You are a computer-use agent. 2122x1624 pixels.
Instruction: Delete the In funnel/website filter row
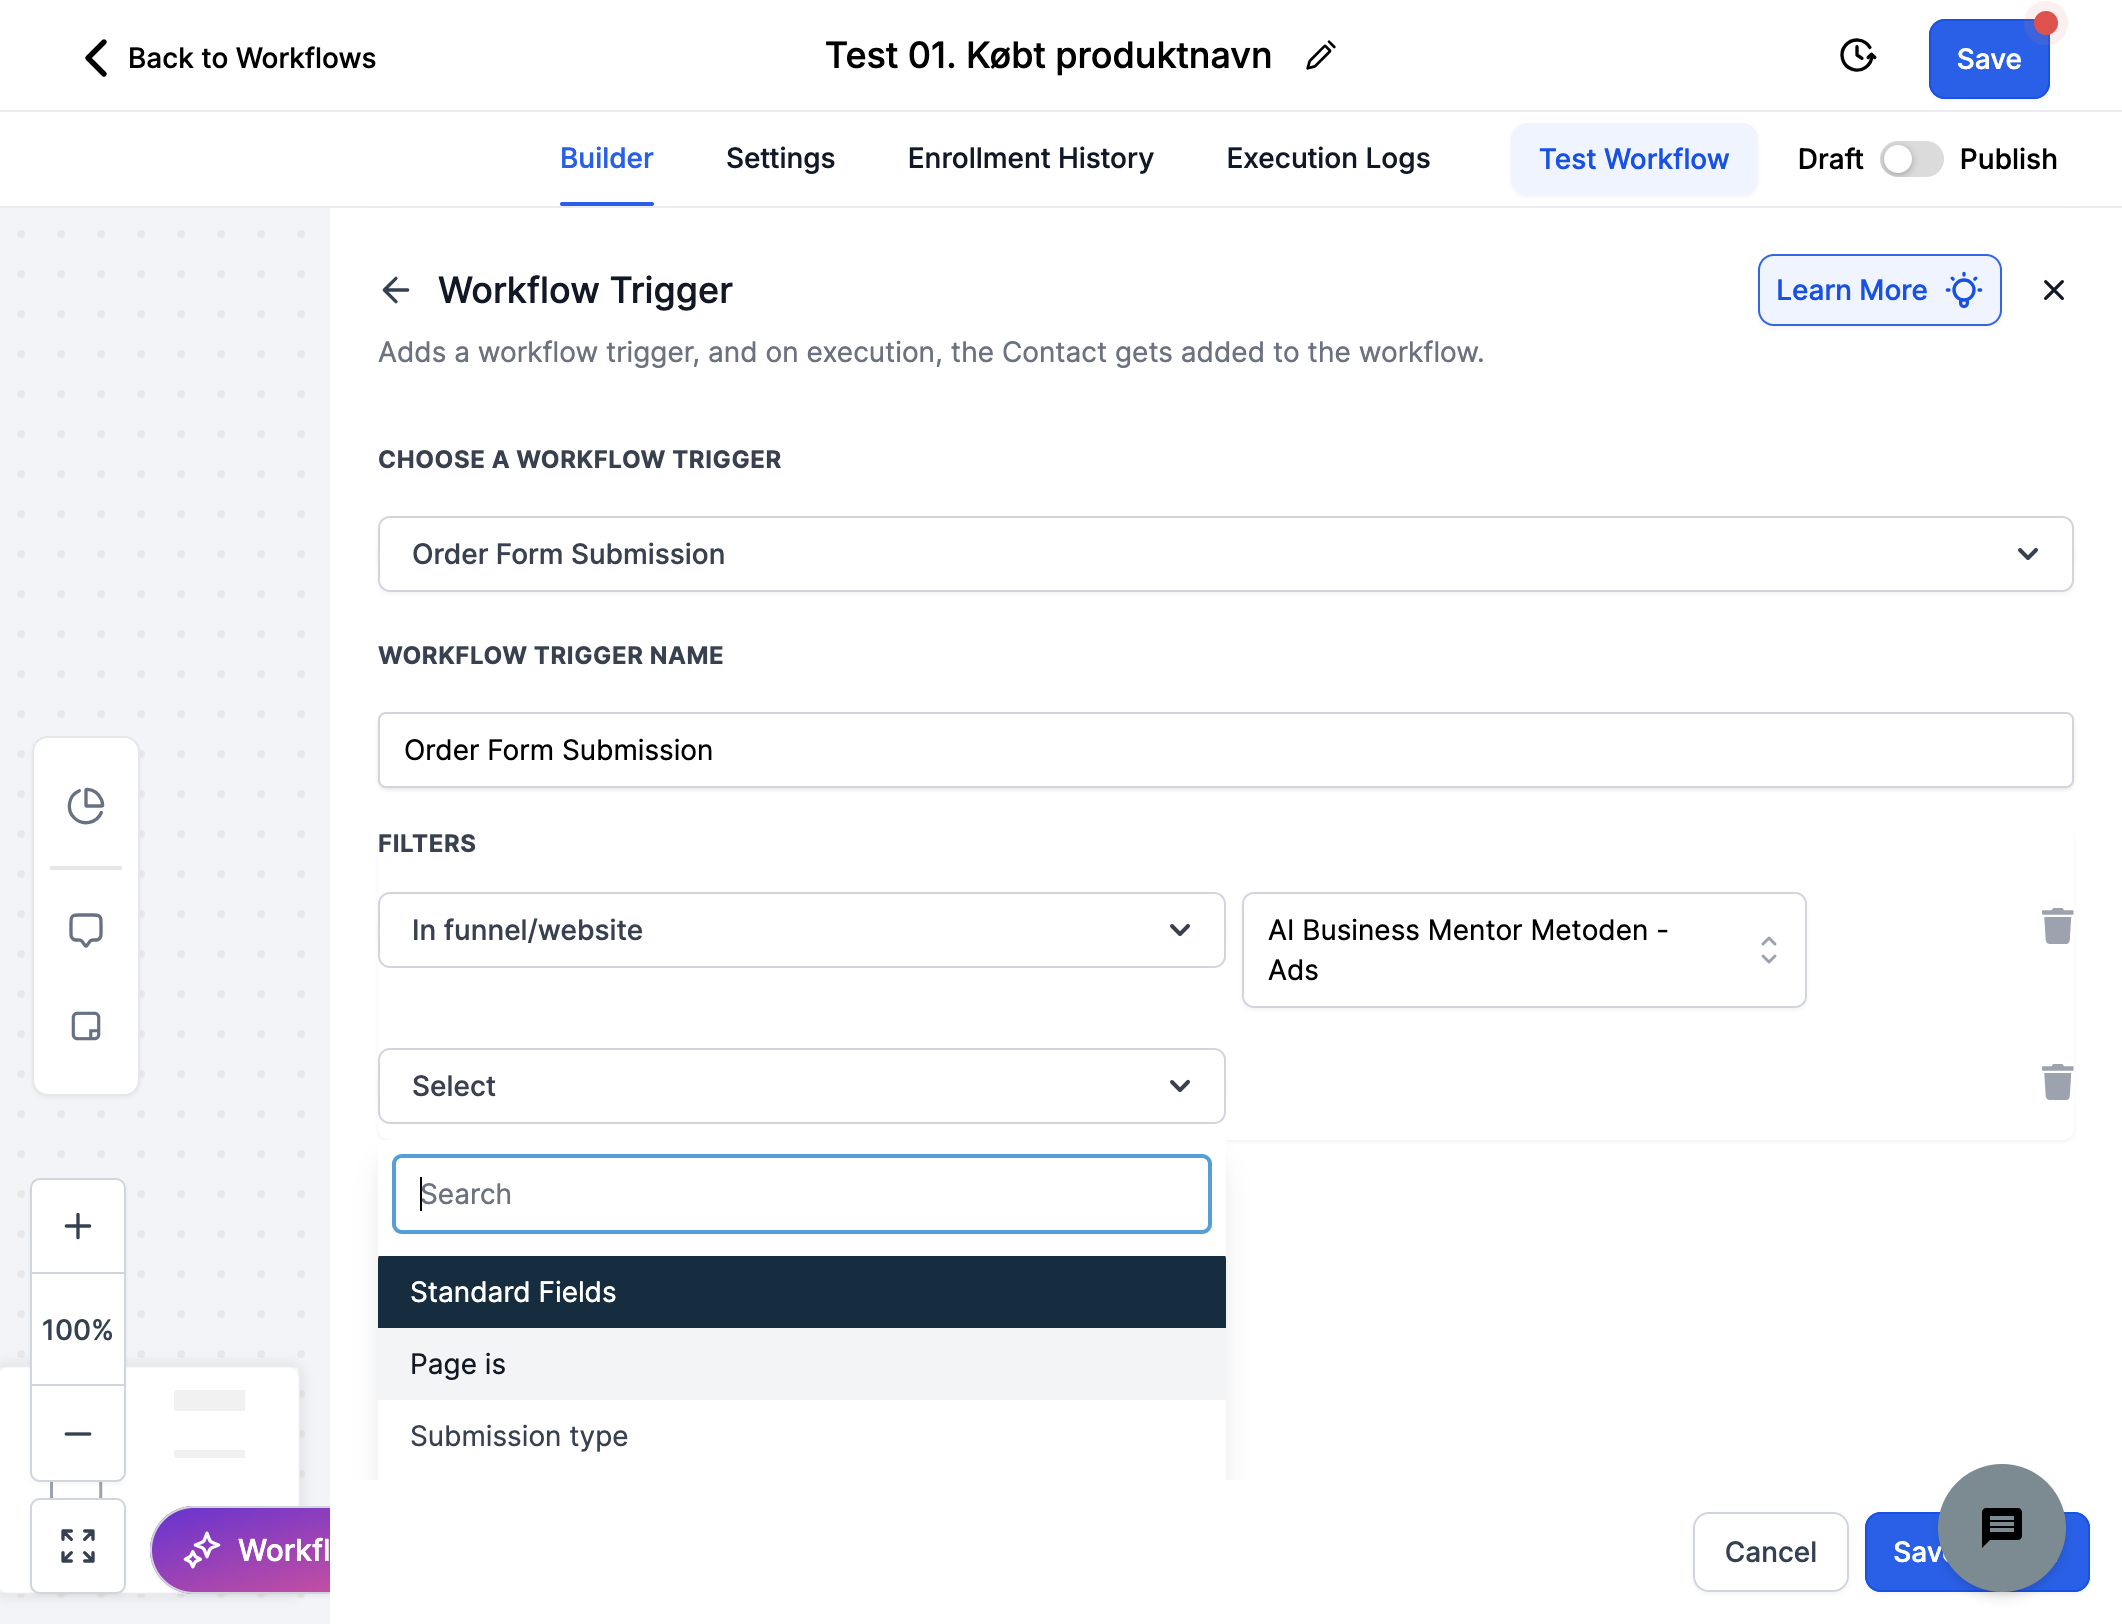coord(2057,926)
